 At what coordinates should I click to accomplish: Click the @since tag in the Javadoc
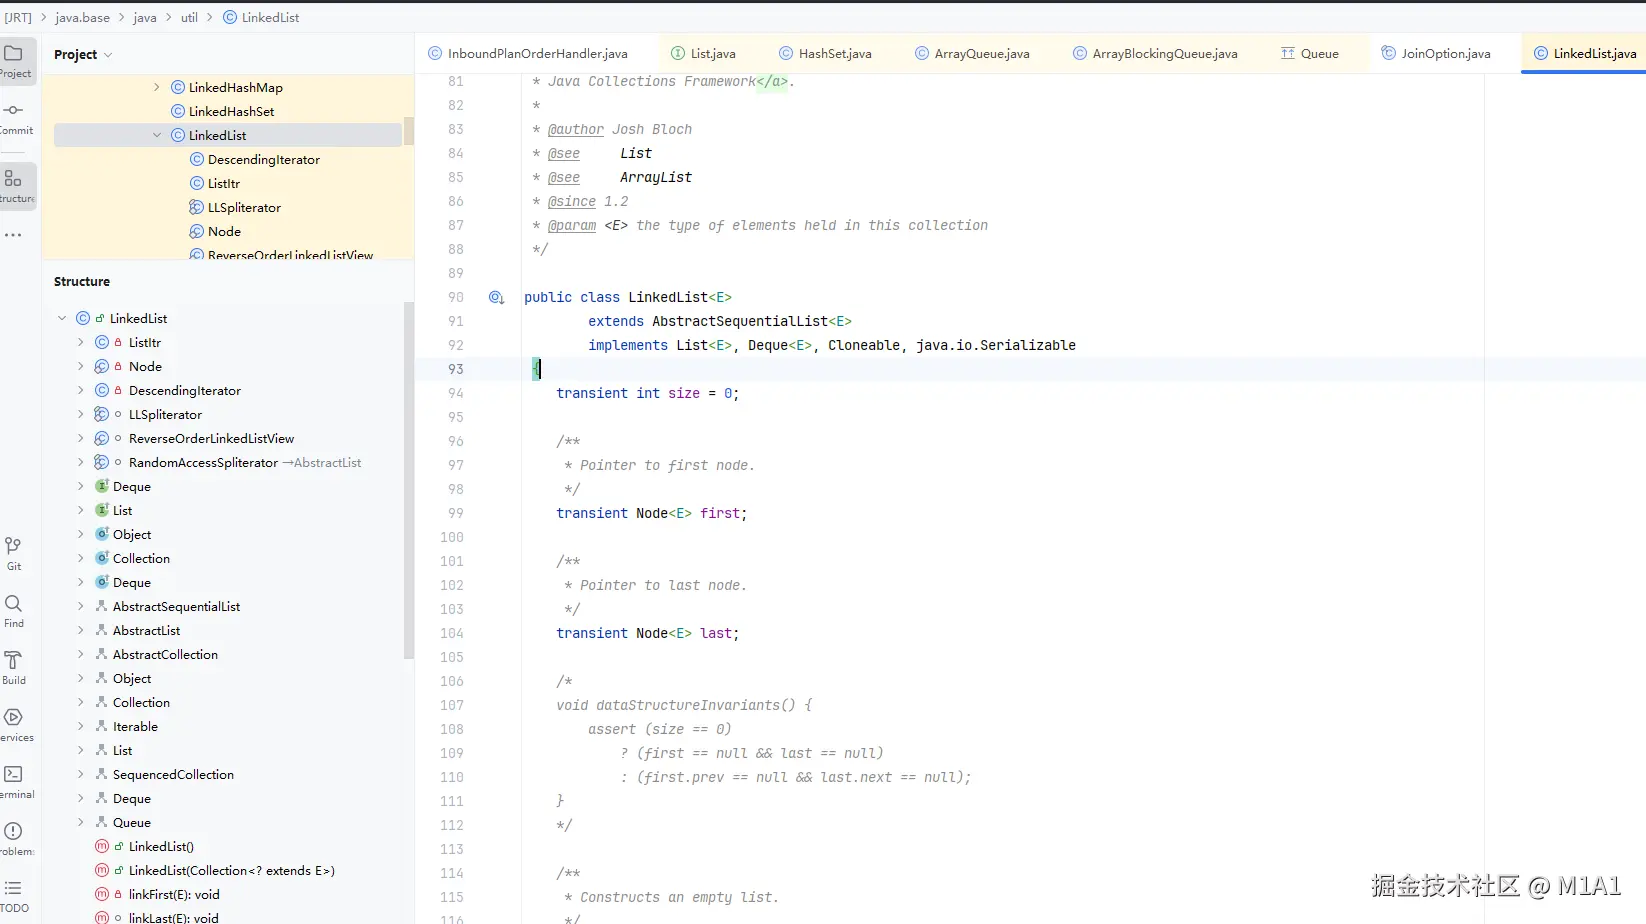[x=572, y=201]
